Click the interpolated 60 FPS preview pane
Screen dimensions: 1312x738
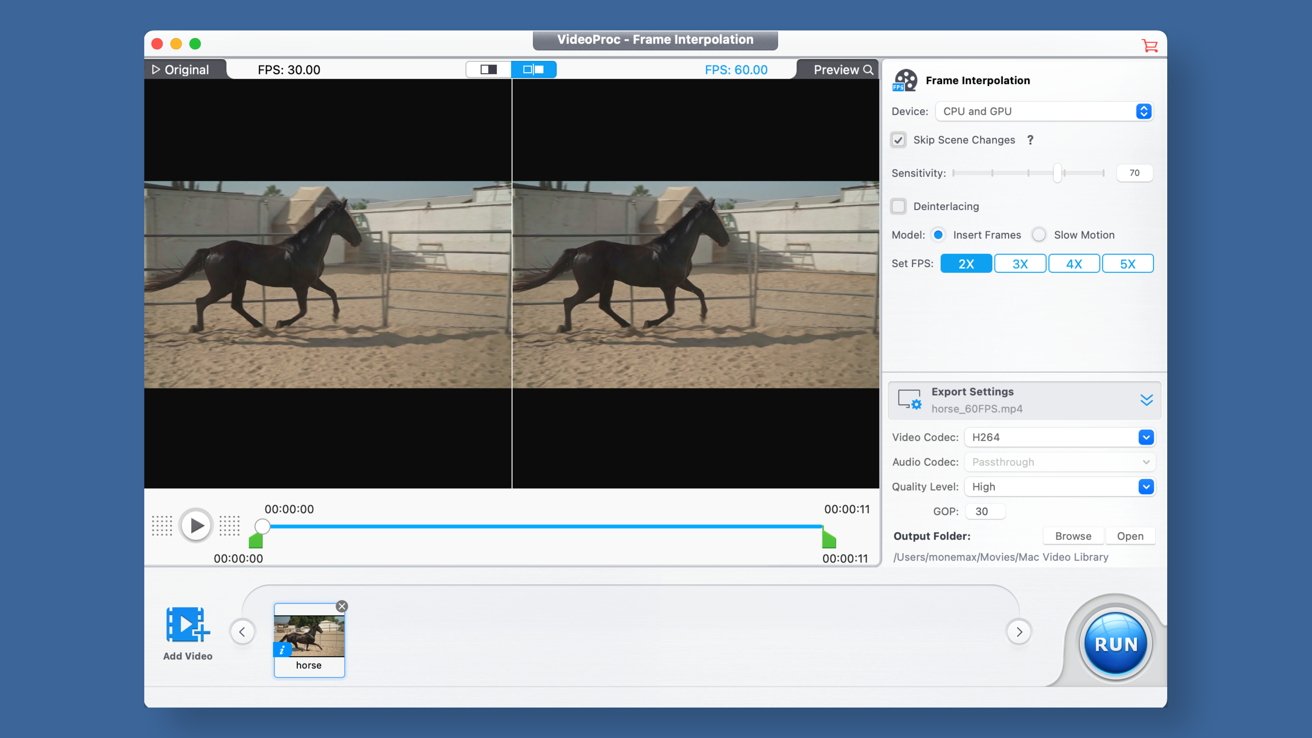(696, 284)
